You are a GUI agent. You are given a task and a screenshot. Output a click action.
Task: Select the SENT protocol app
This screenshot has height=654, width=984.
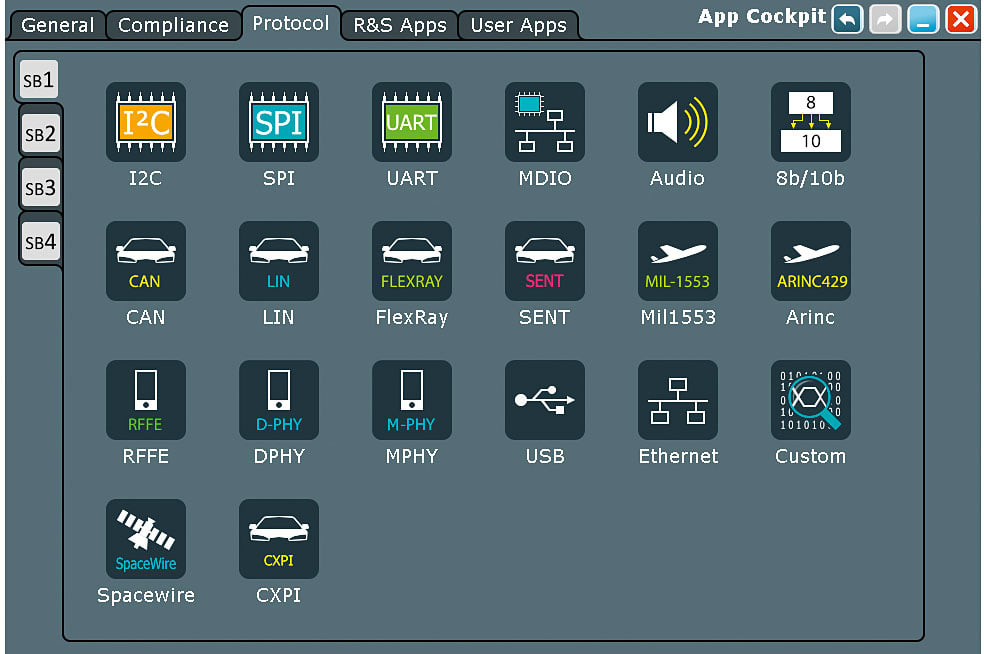(544, 261)
